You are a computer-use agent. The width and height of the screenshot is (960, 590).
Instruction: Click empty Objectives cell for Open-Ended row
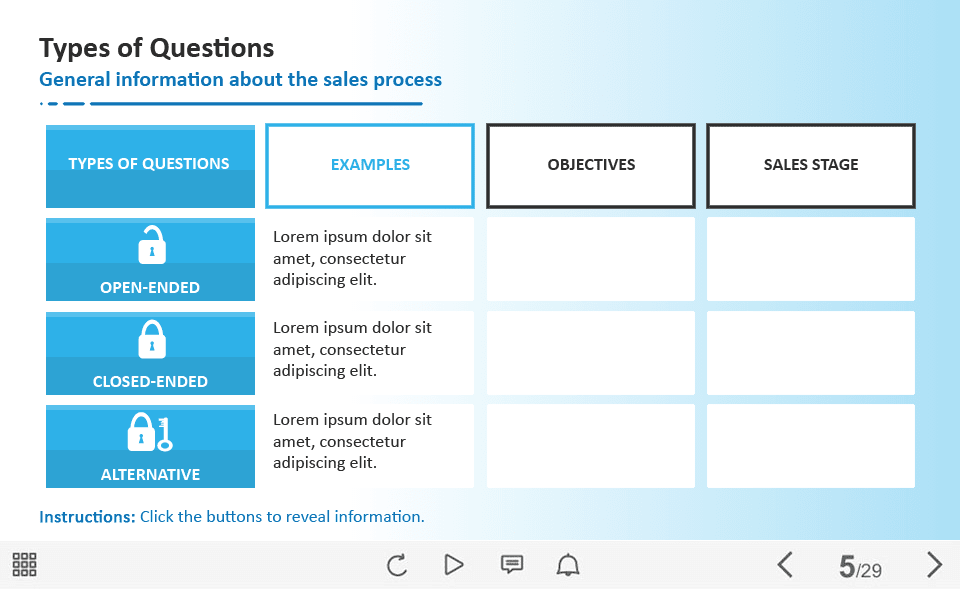tap(591, 259)
